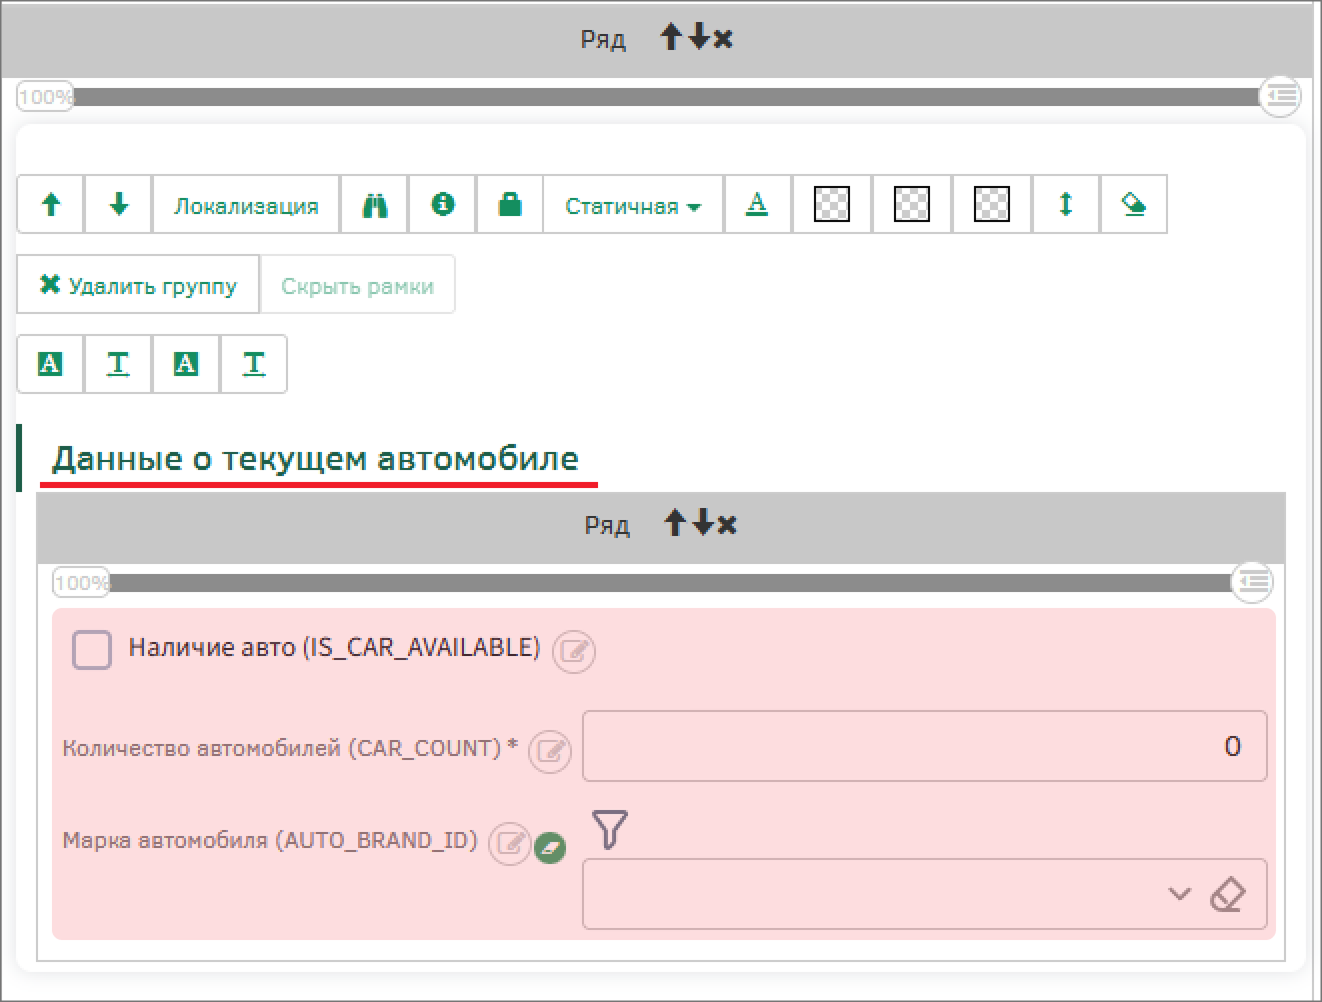Click the paint bucket fill icon
This screenshot has width=1322, height=1002.
click(x=1133, y=205)
